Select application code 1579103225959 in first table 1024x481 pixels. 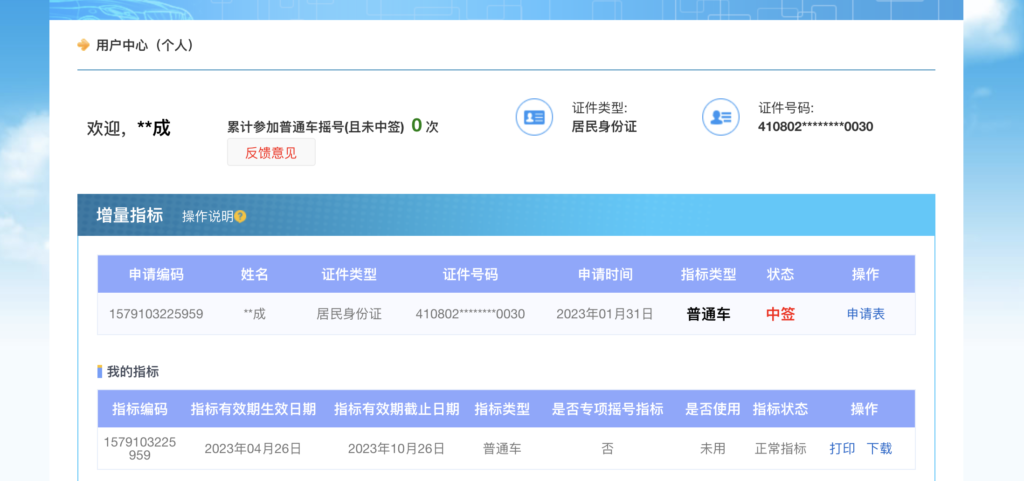(x=156, y=314)
